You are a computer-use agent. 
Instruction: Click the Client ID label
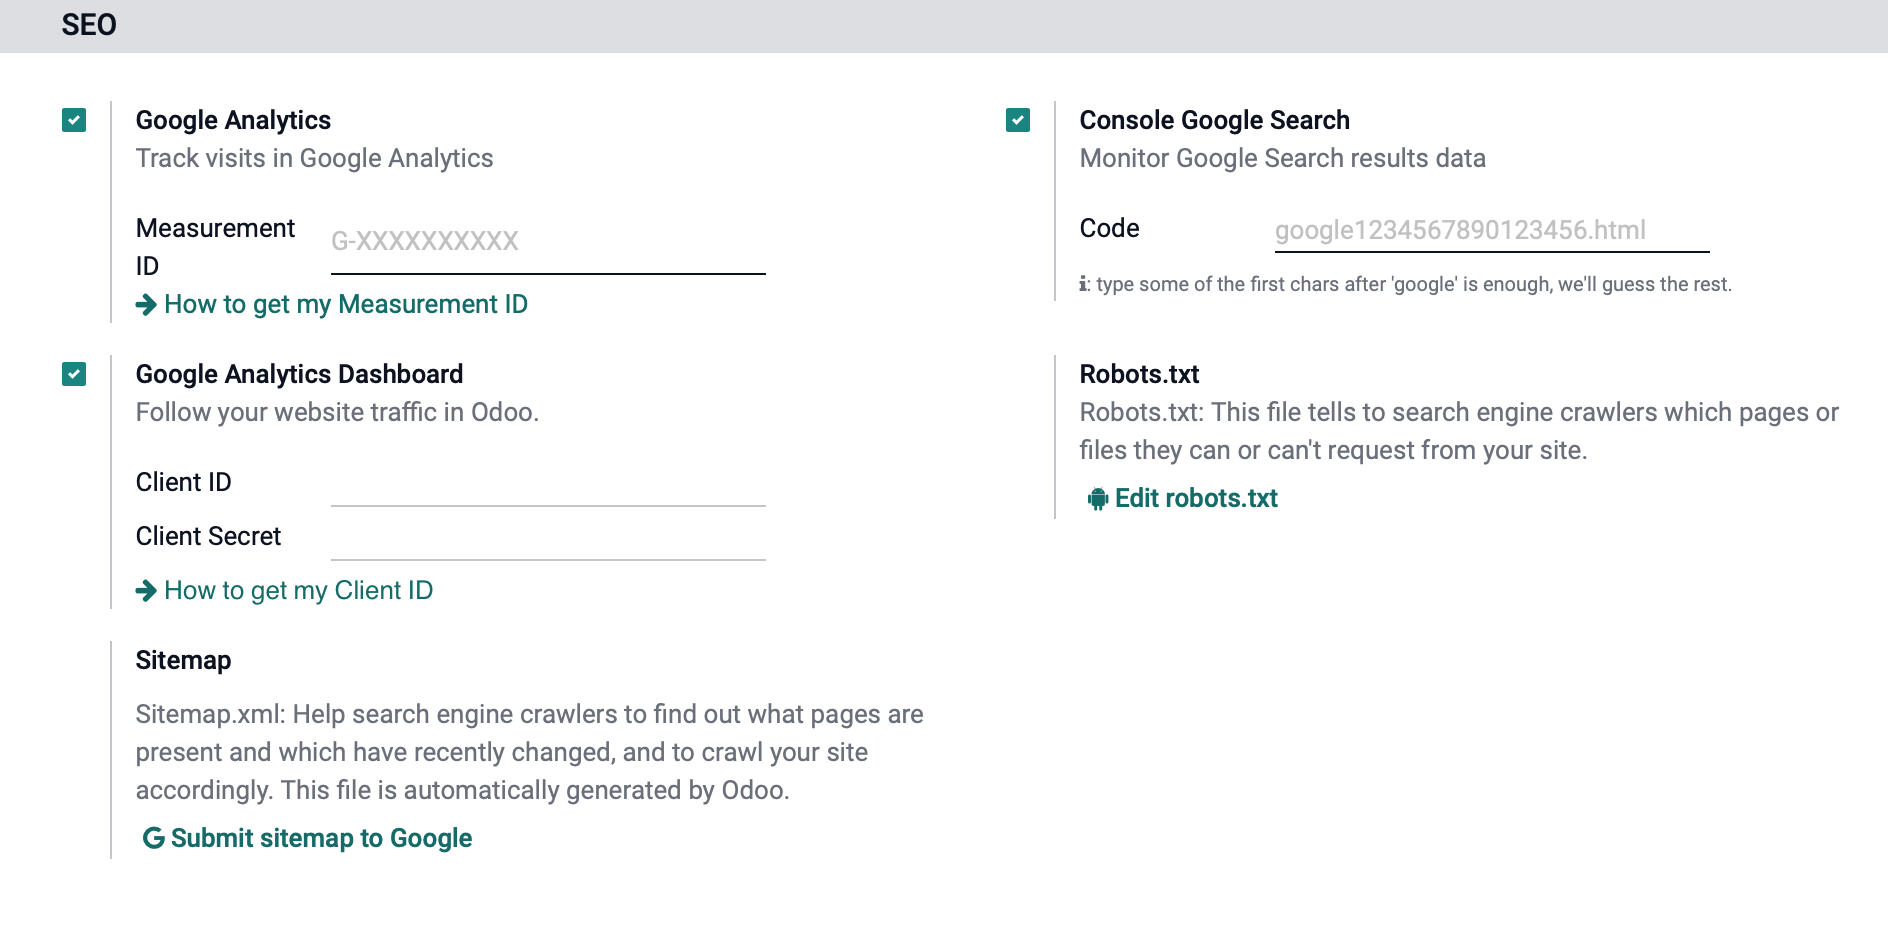(x=183, y=482)
